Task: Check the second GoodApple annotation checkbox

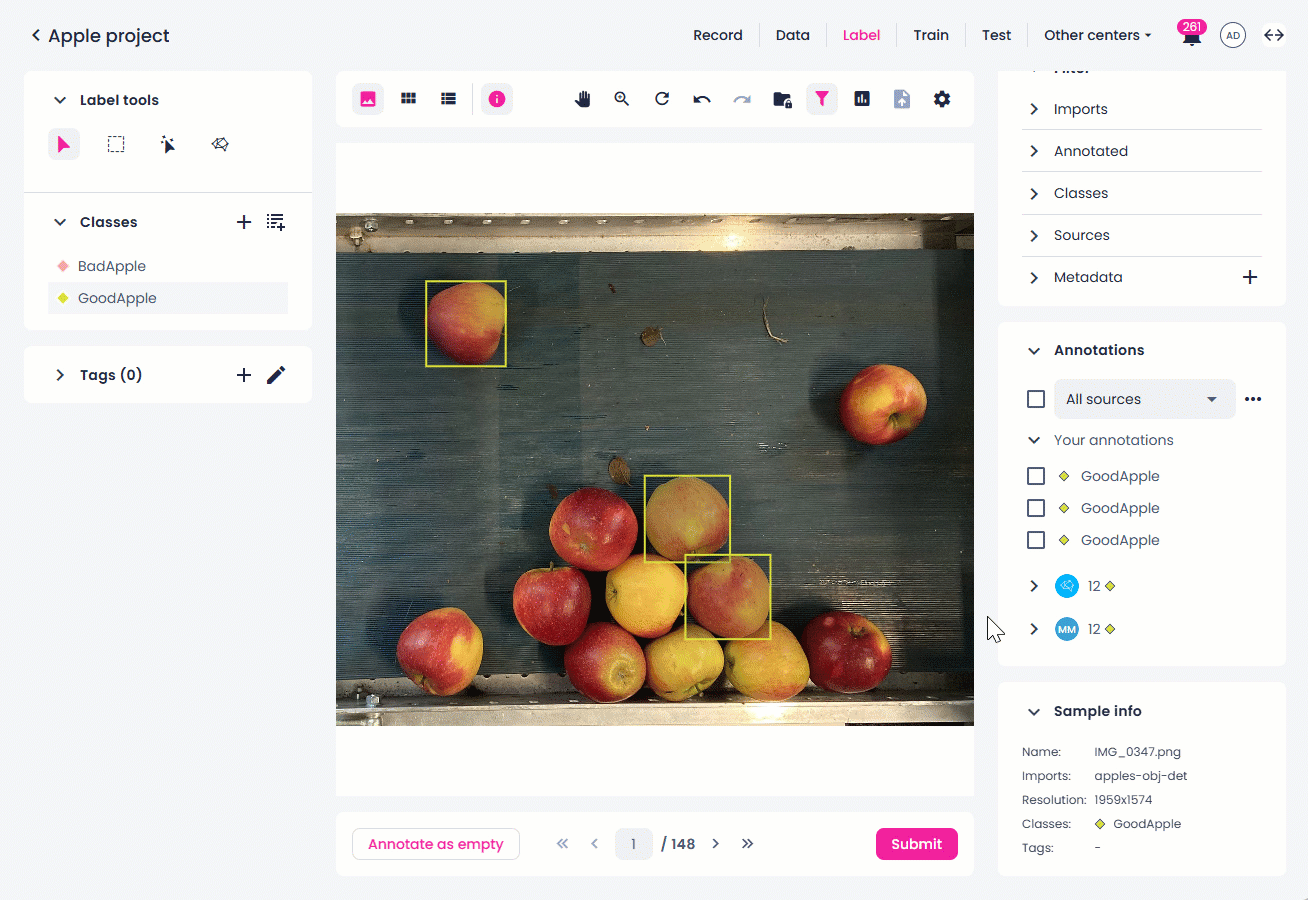Action: point(1036,508)
